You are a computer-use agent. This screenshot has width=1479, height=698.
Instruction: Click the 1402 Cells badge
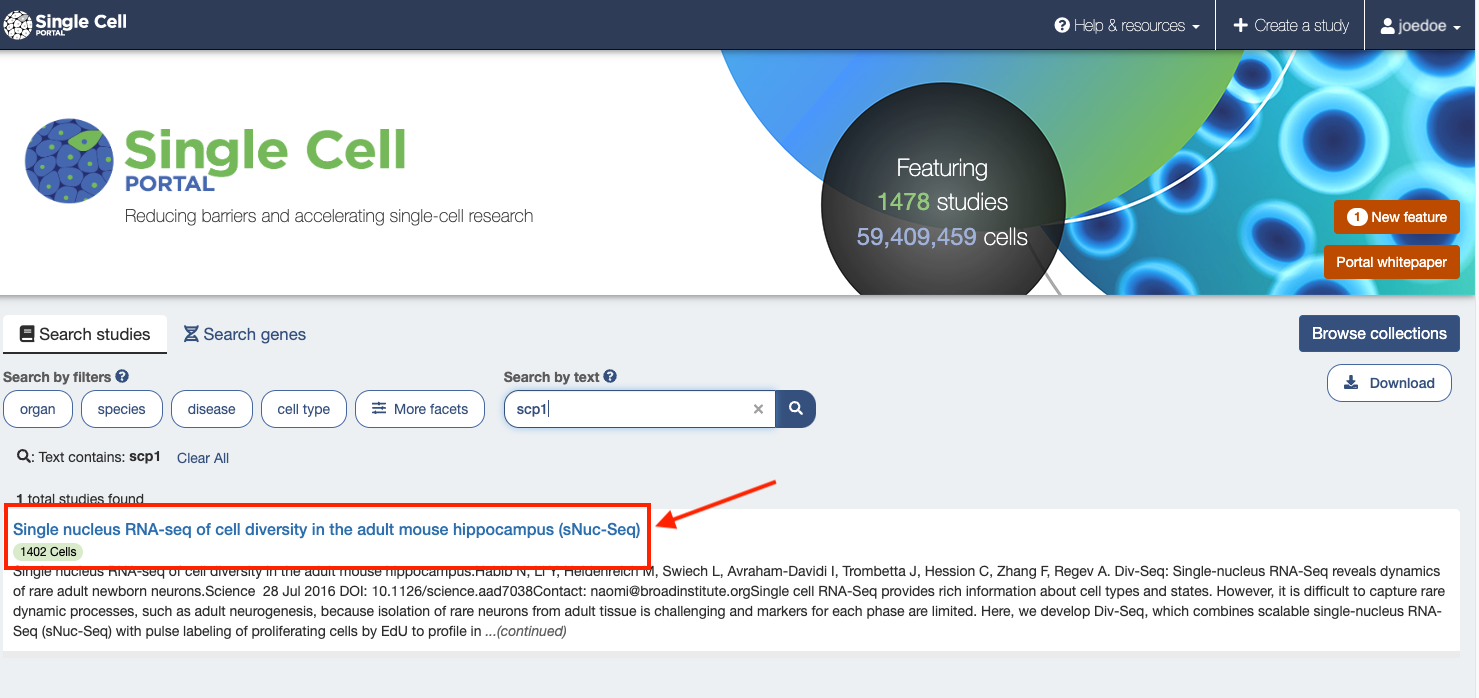[48, 552]
